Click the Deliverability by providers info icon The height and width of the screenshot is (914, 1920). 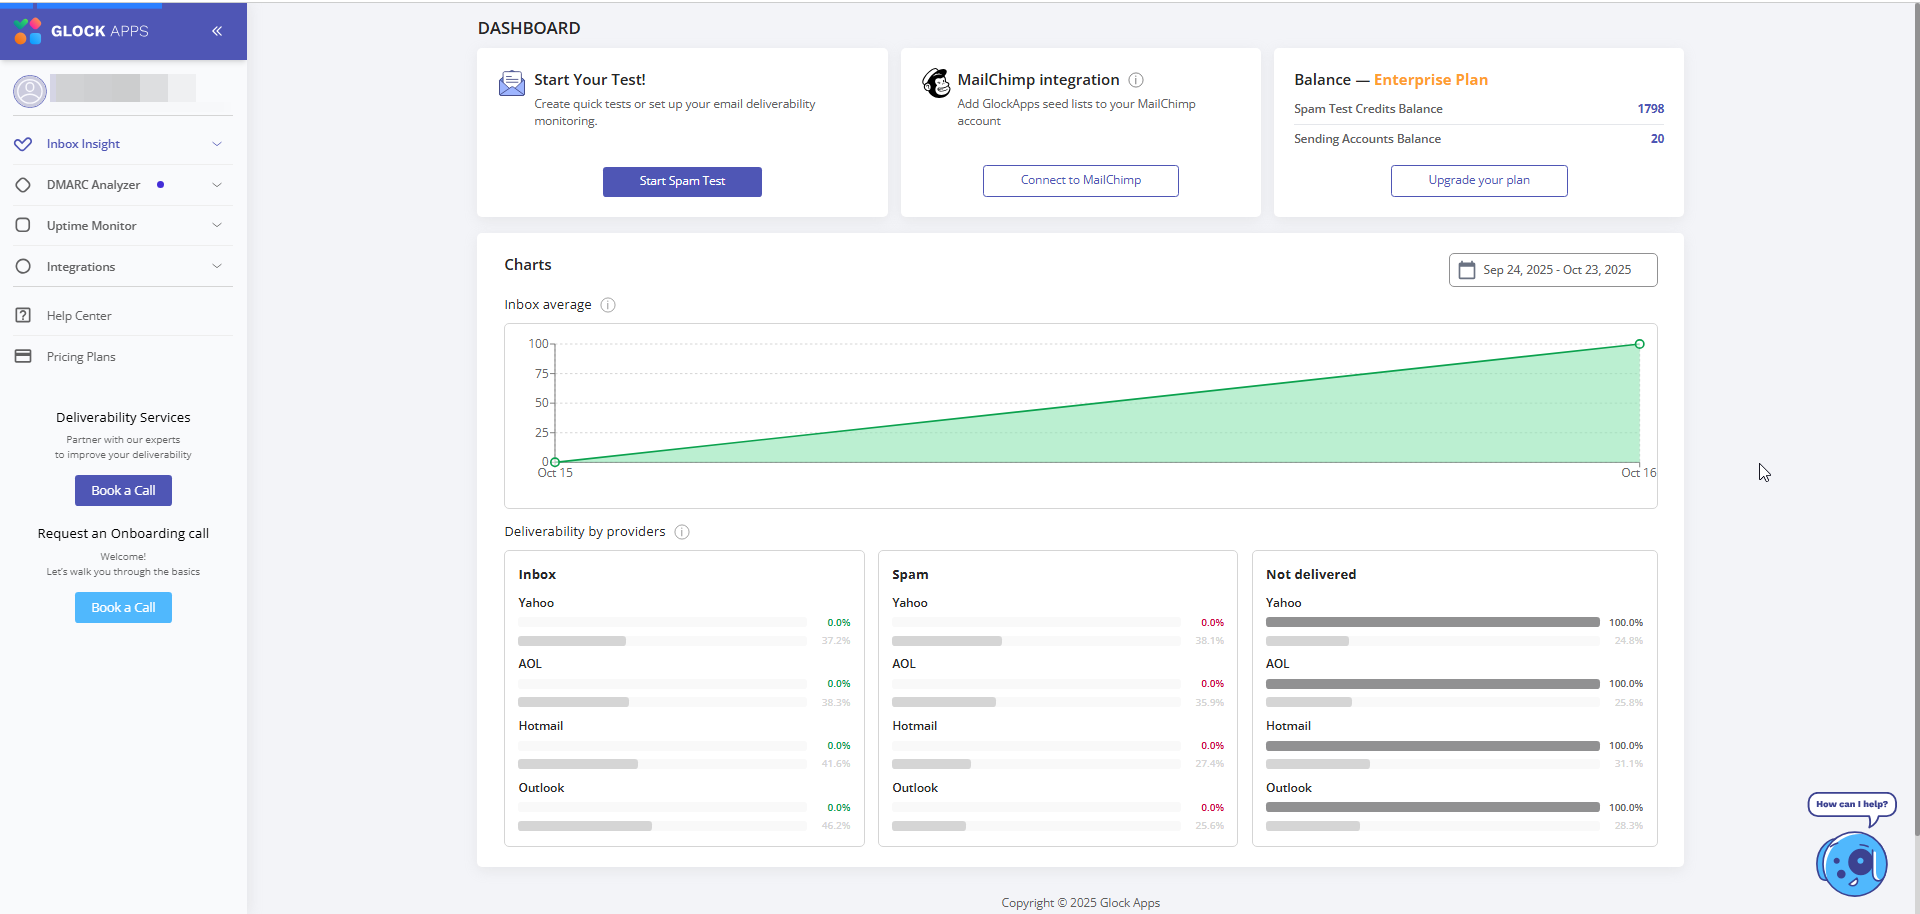coord(682,532)
